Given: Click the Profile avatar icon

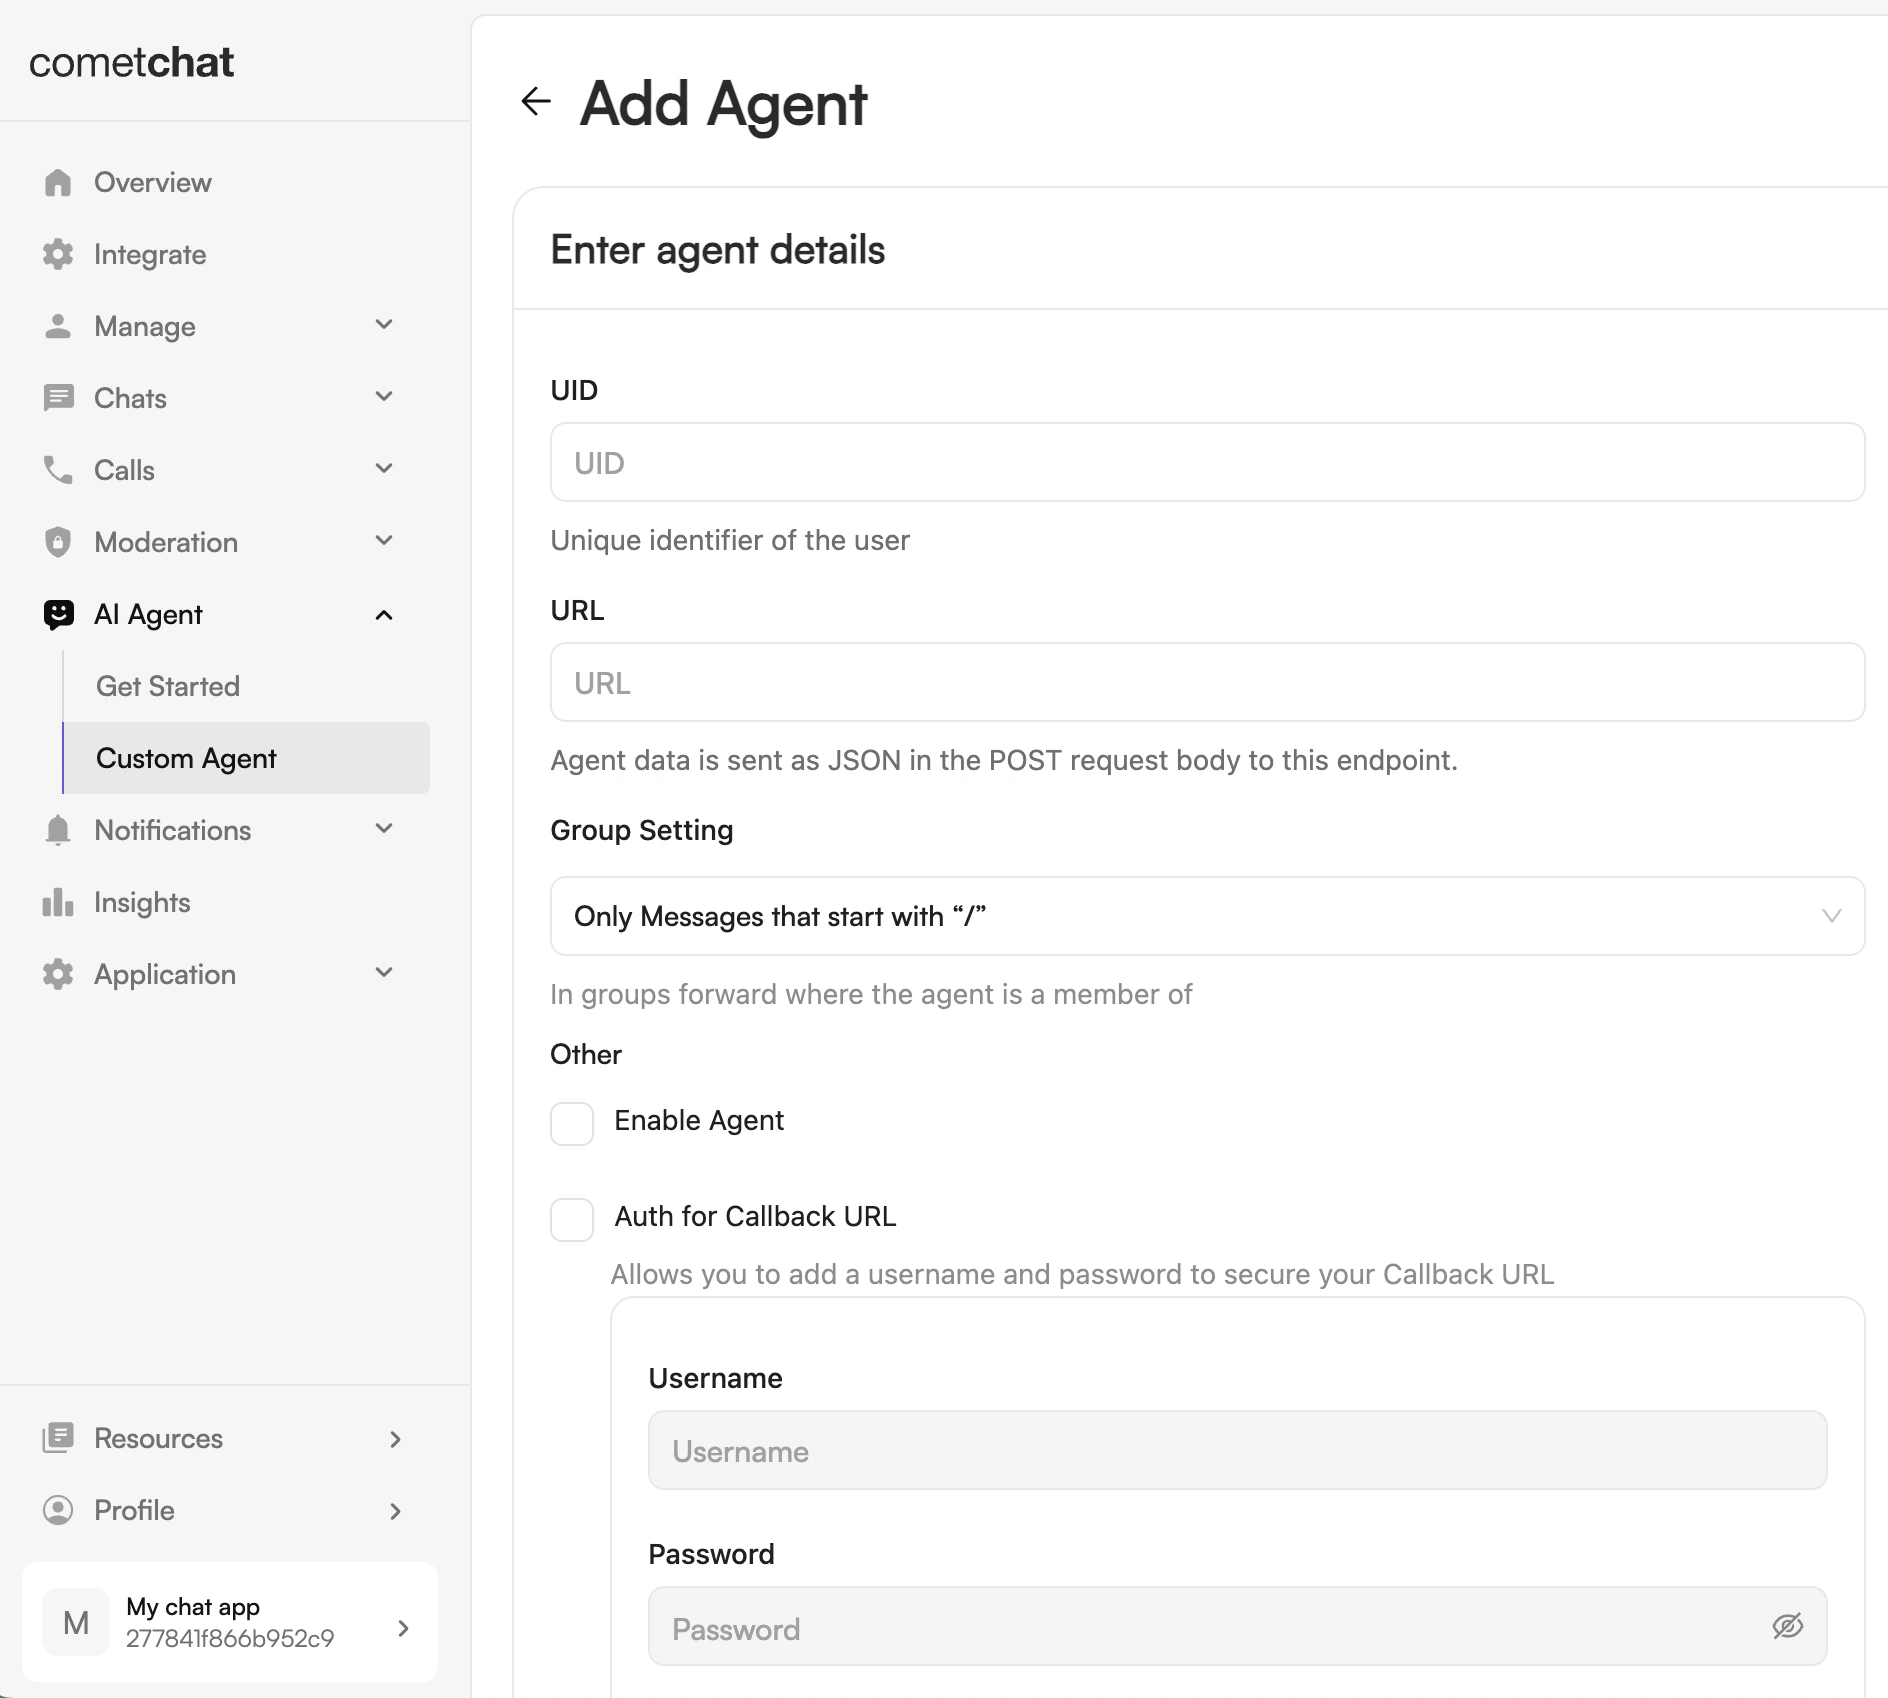Looking at the screenshot, I should [x=58, y=1510].
